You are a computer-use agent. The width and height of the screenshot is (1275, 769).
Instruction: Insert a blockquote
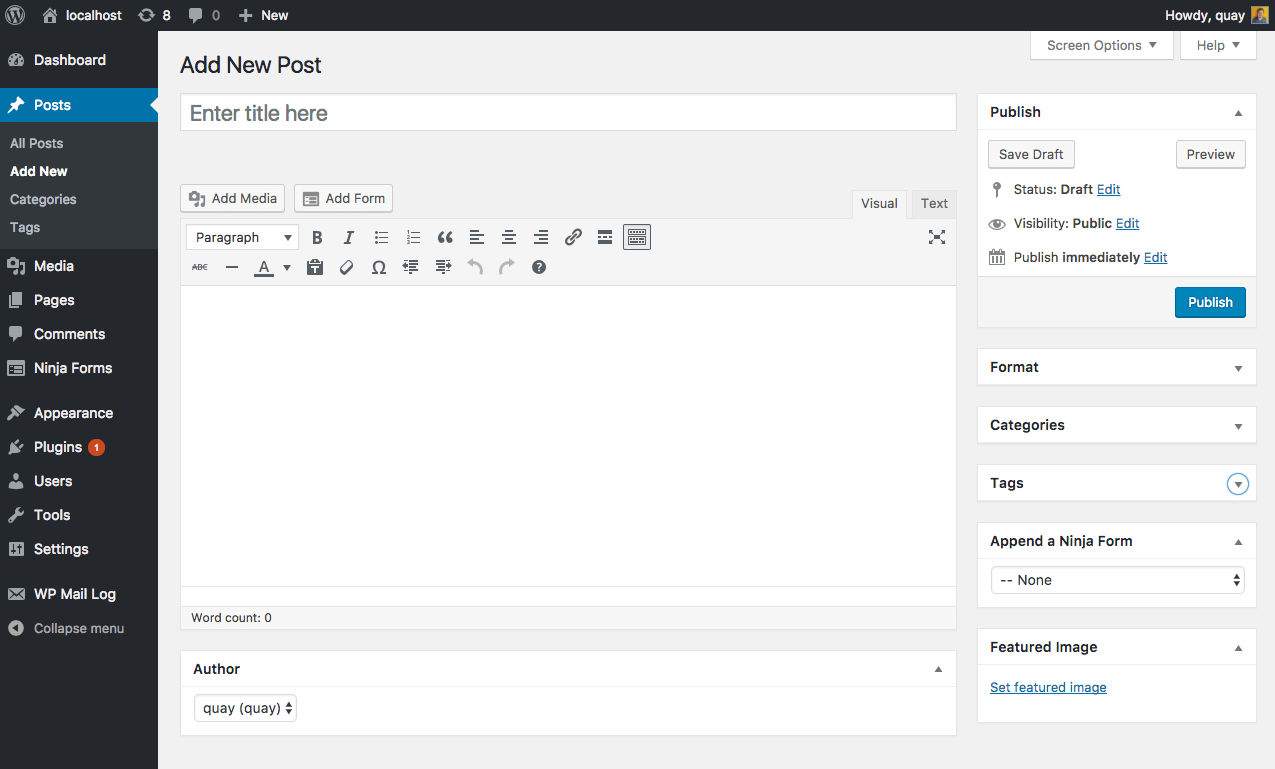pos(445,238)
